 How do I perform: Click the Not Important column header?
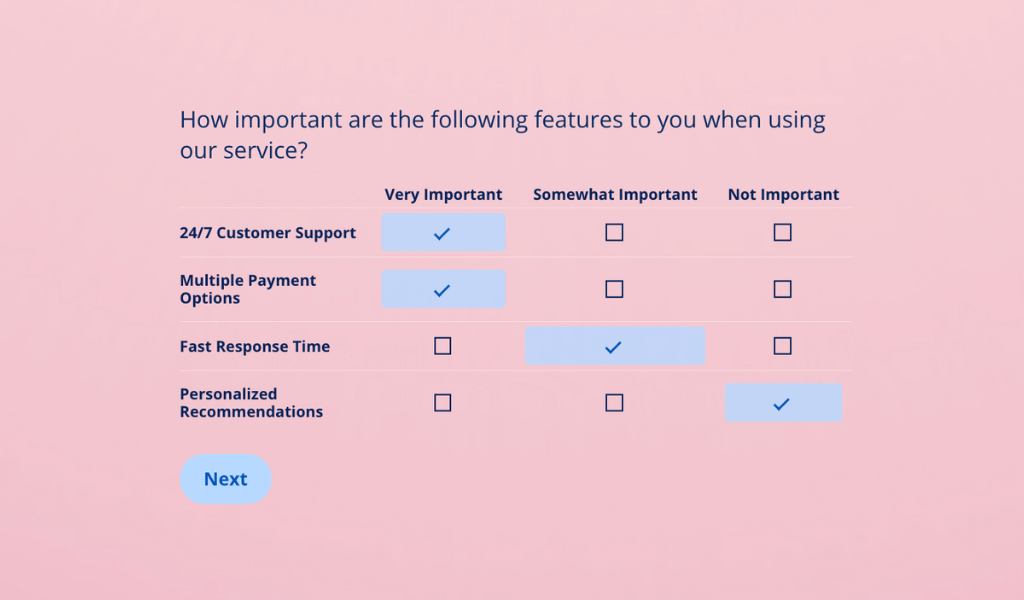[783, 195]
